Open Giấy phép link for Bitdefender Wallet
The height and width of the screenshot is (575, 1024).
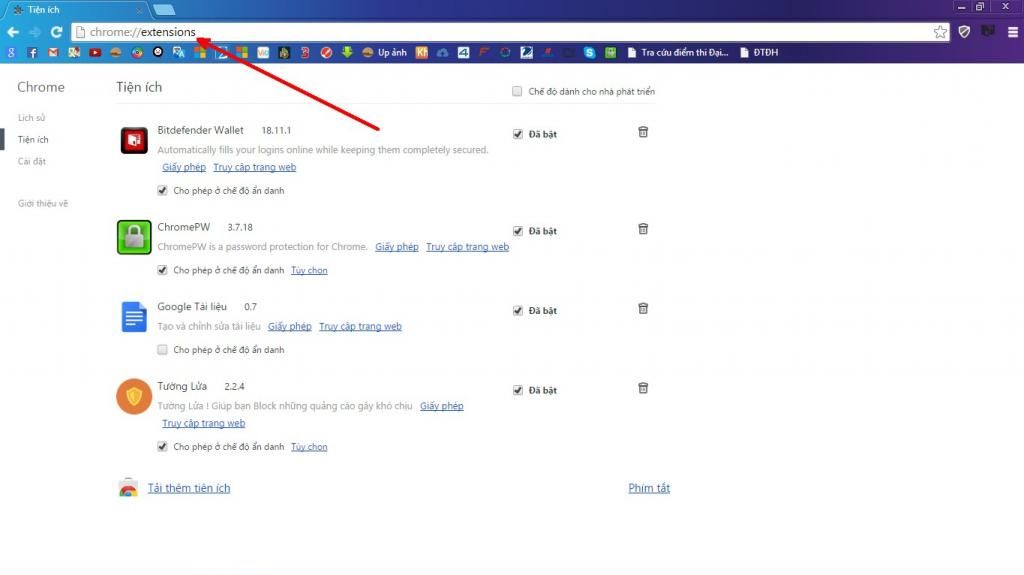coord(184,167)
